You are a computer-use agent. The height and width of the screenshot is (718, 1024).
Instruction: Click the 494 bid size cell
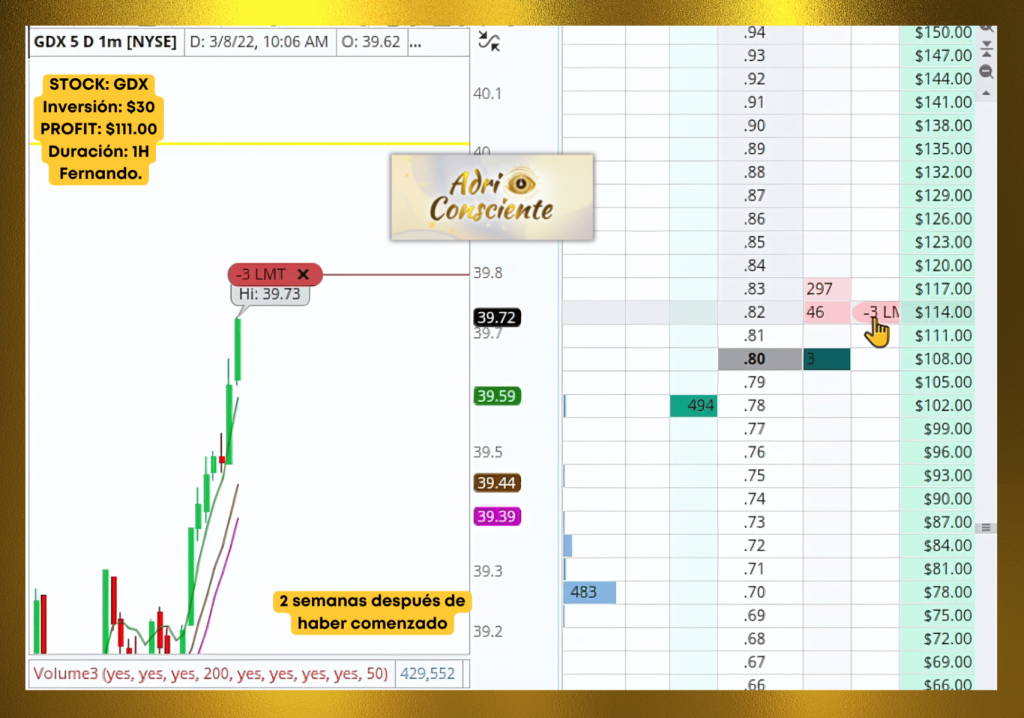[693, 405]
